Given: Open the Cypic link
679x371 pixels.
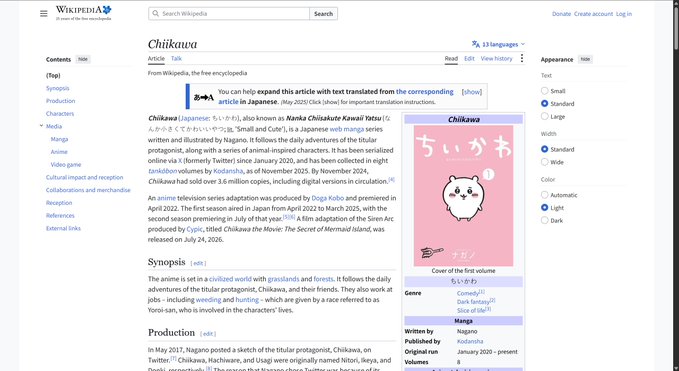Looking at the screenshot, I should click(x=194, y=229).
